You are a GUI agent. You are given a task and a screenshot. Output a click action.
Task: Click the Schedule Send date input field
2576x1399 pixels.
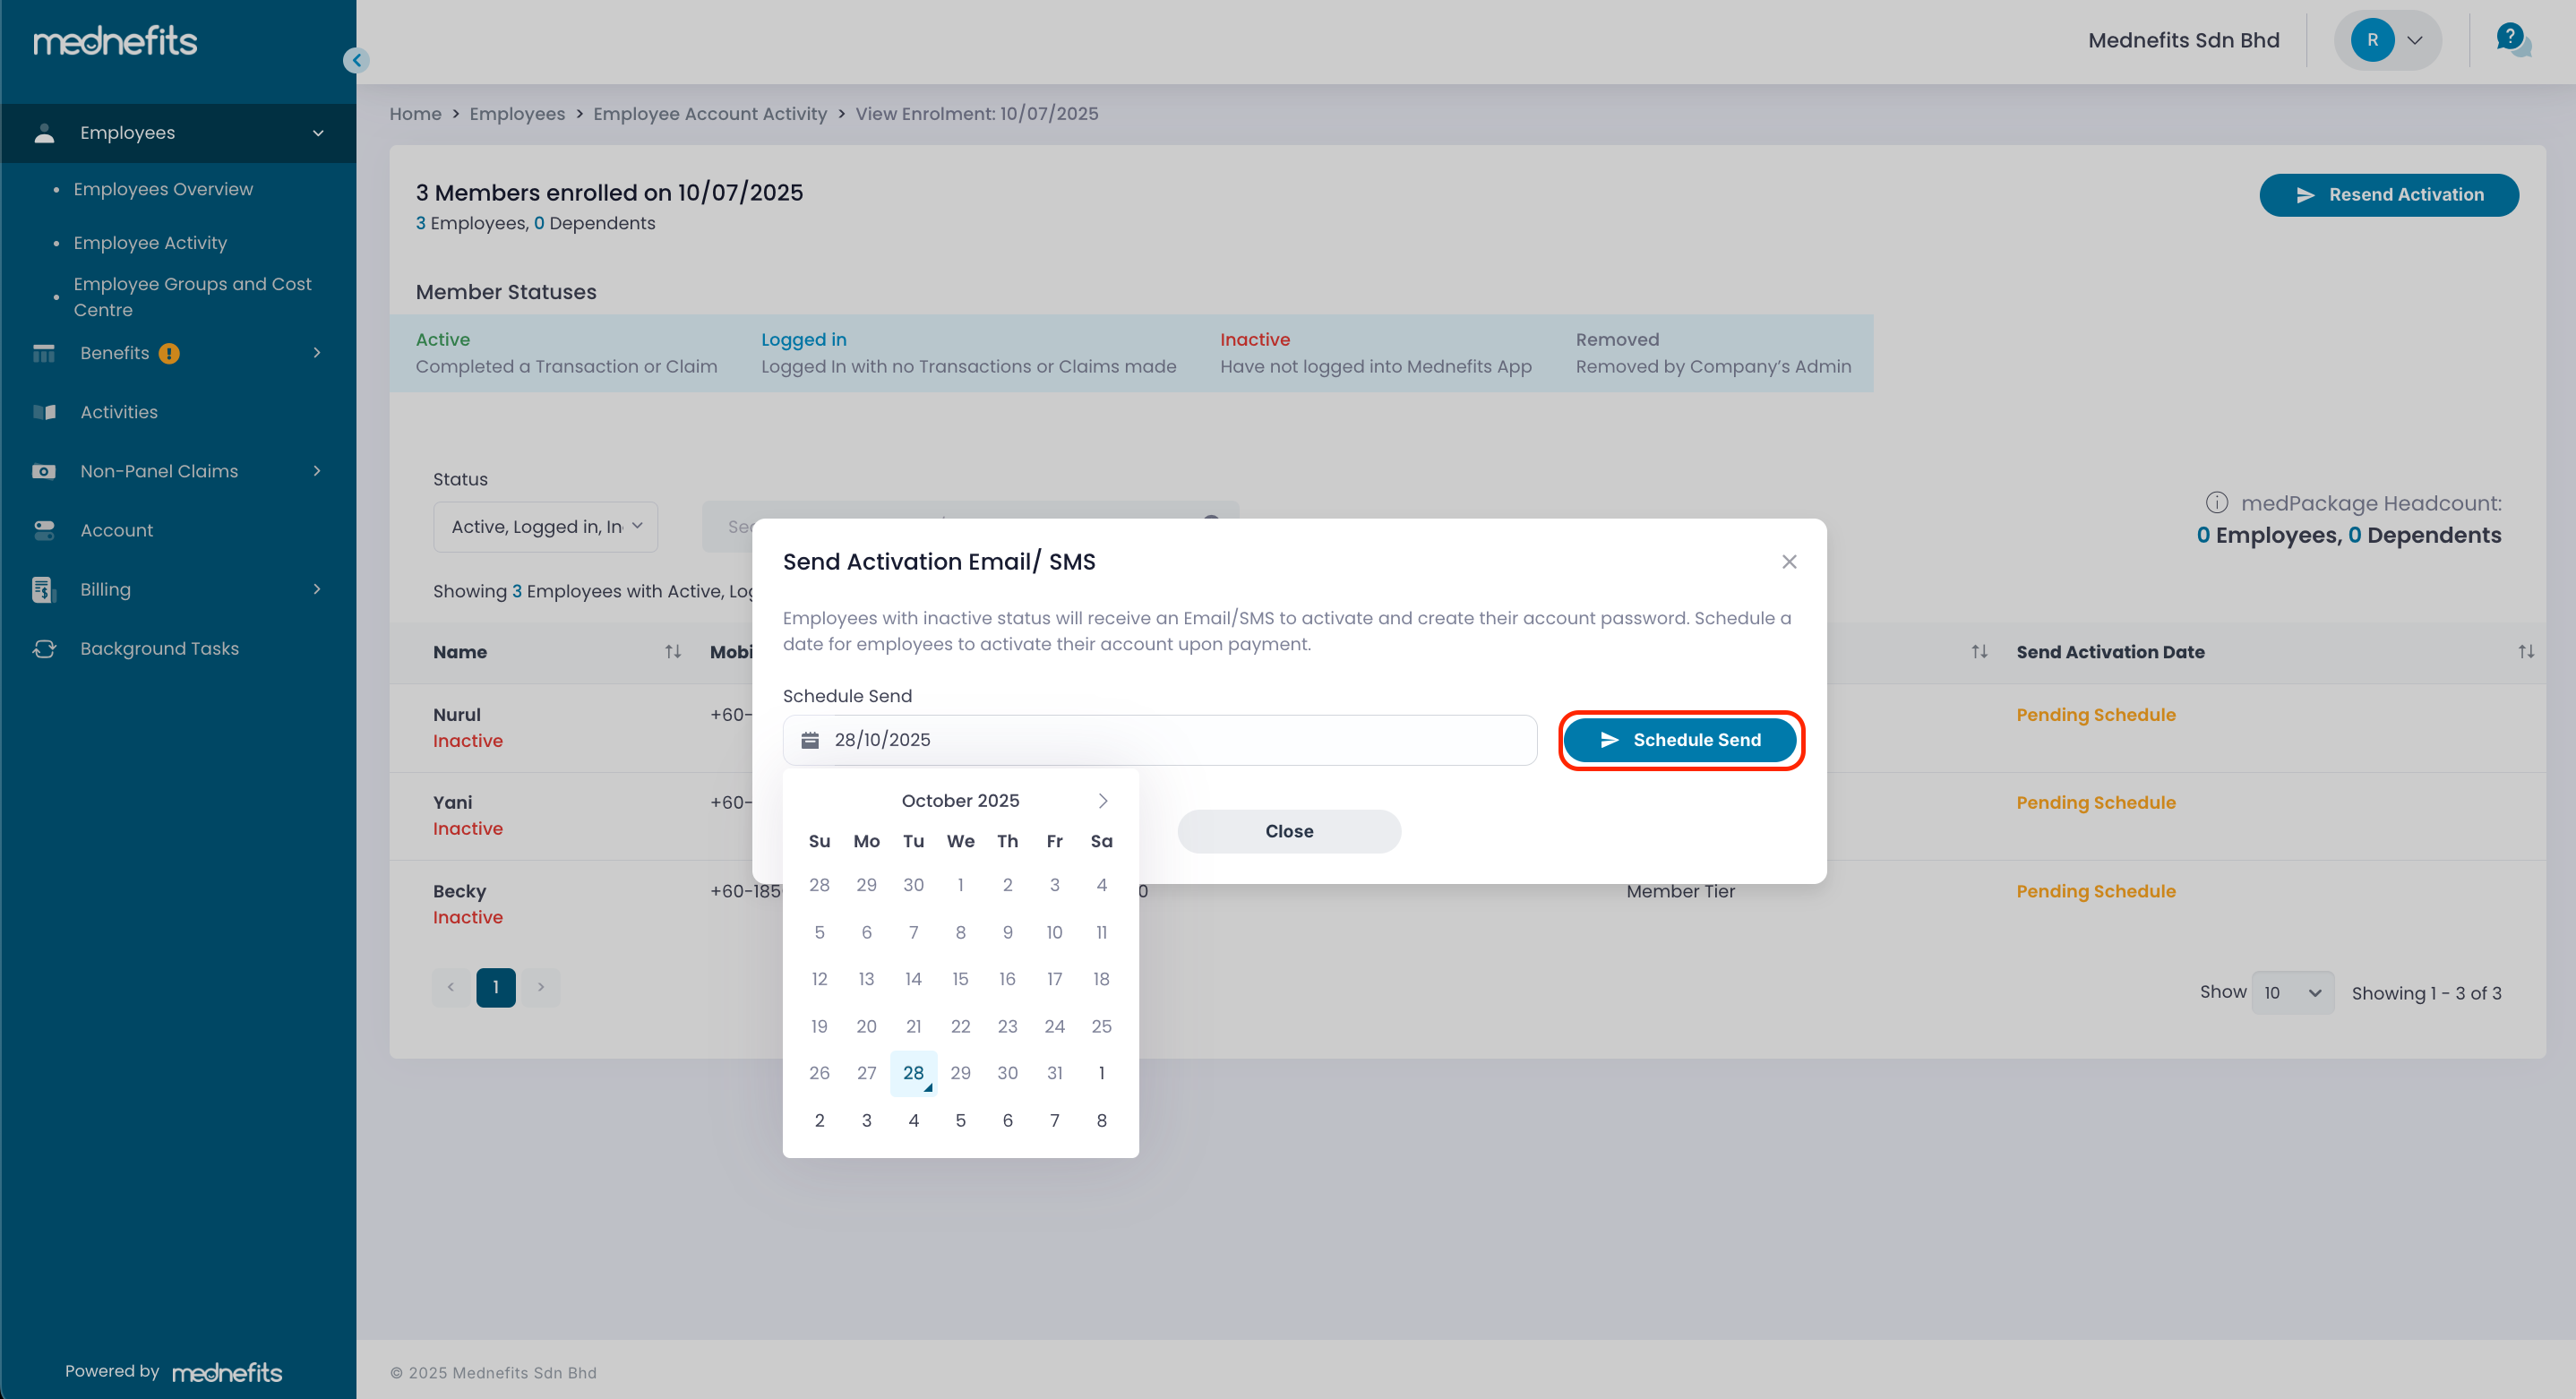(x=1160, y=740)
